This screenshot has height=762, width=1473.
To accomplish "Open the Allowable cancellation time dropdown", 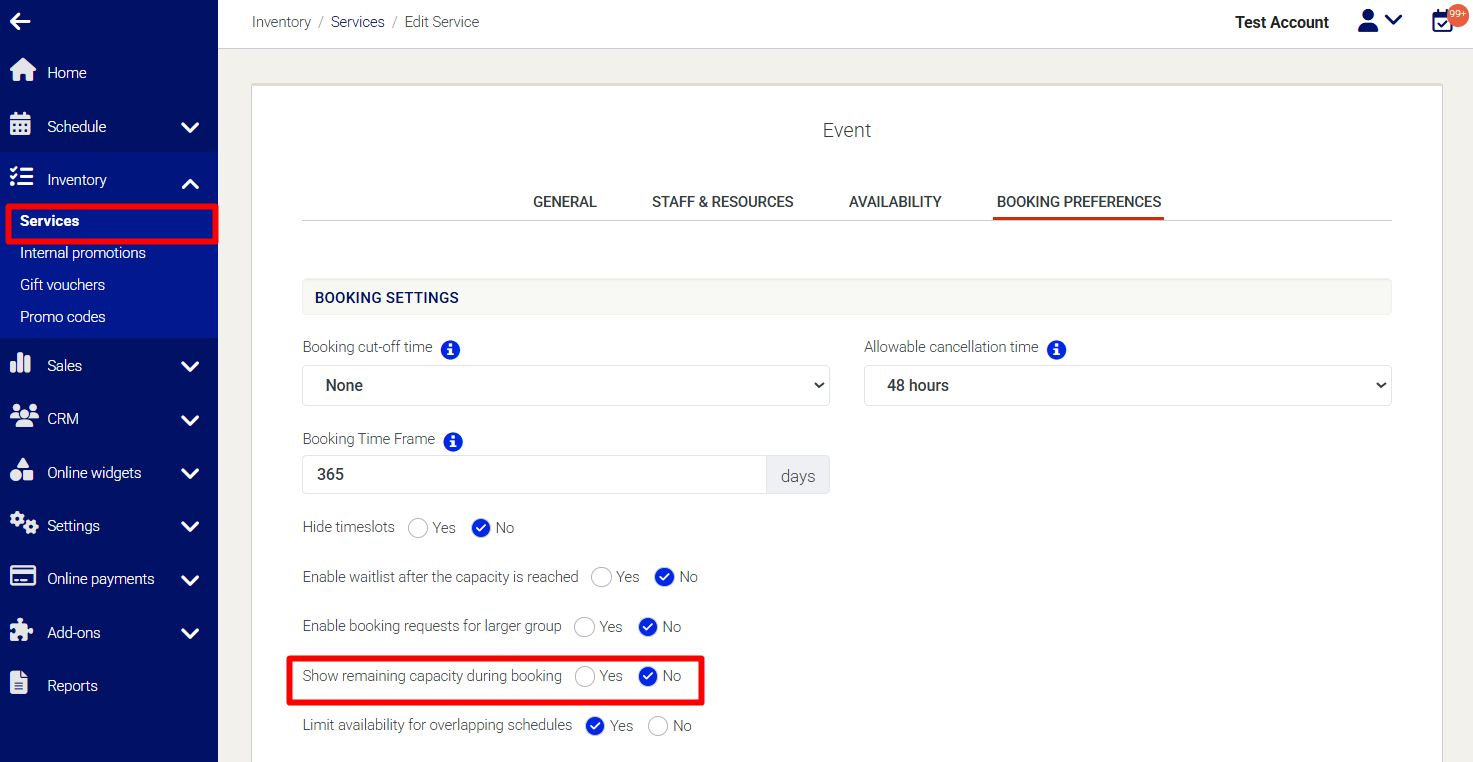I will (x=1127, y=385).
